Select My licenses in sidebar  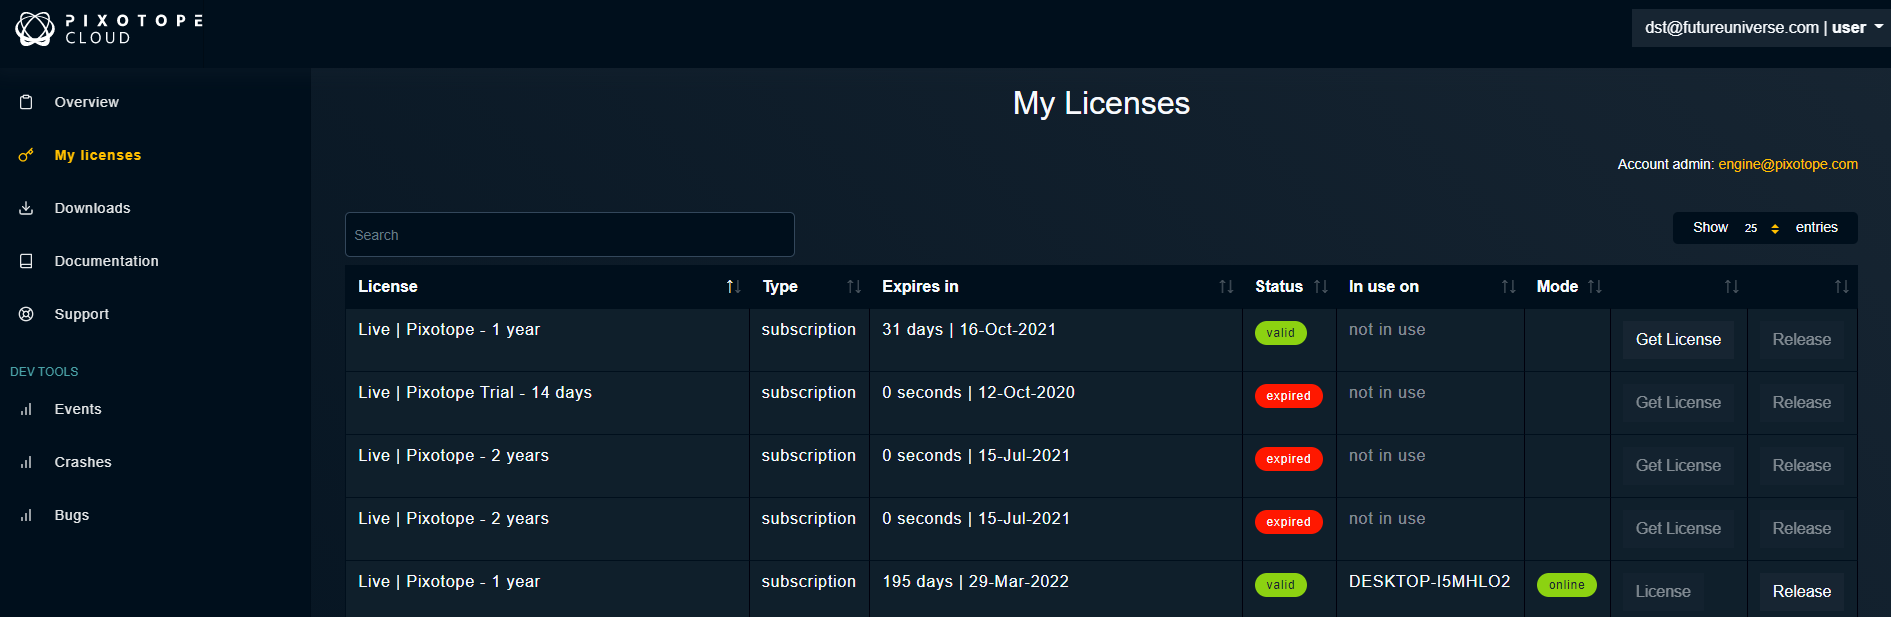click(98, 155)
